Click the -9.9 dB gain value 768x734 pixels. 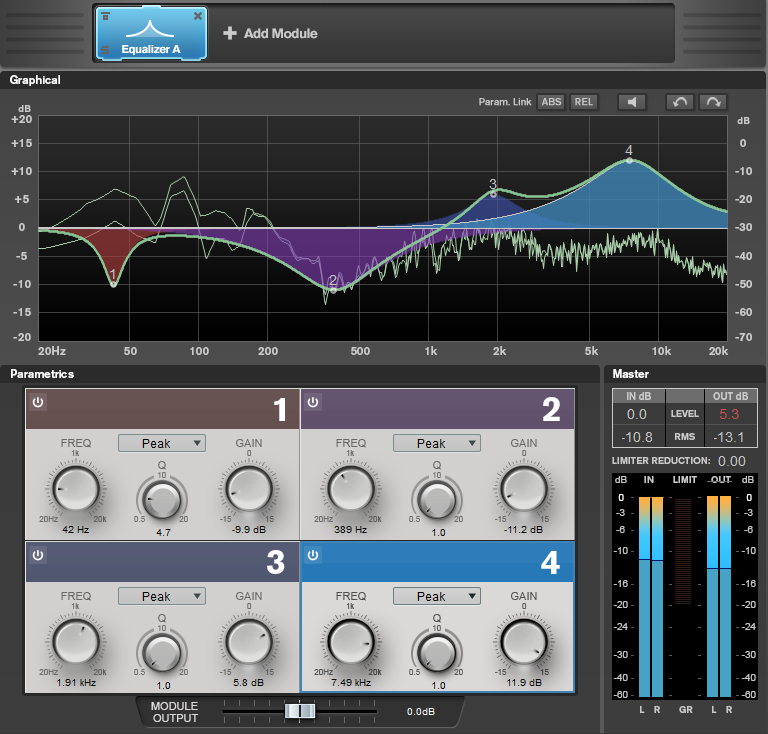click(249, 529)
